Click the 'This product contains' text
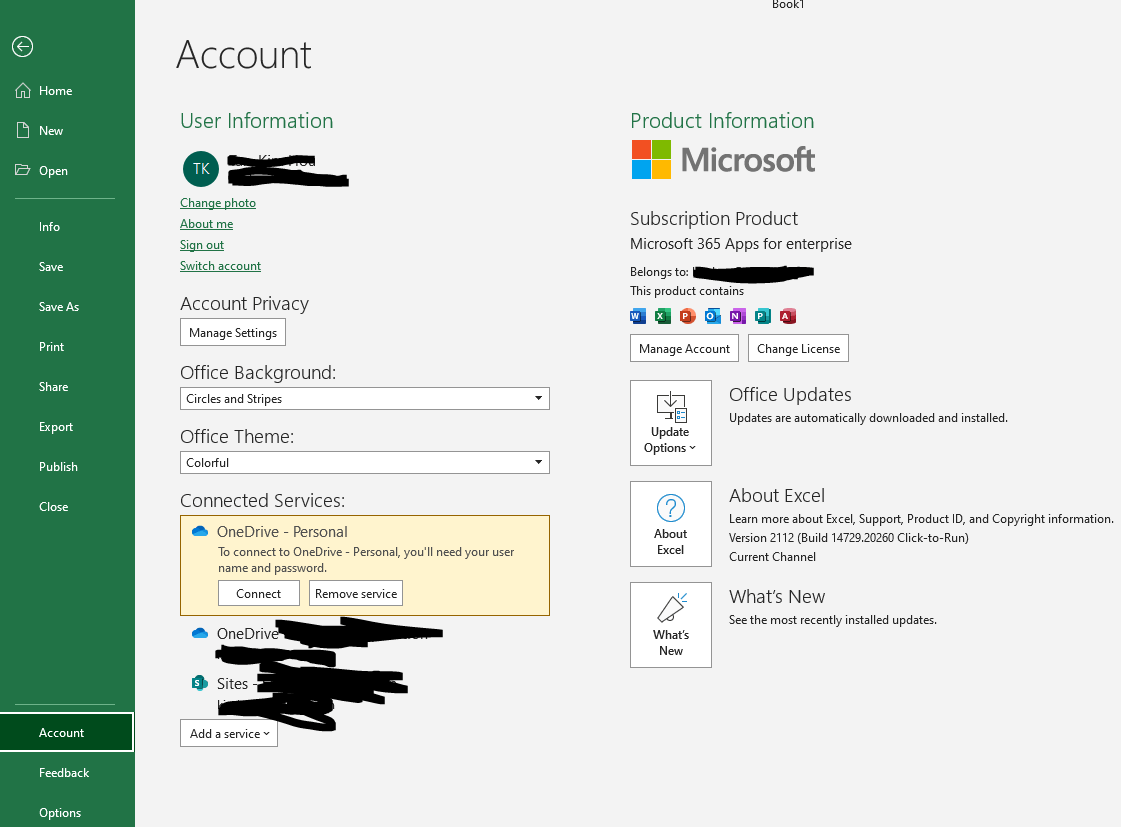This screenshot has height=827, width=1121. tap(687, 291)
